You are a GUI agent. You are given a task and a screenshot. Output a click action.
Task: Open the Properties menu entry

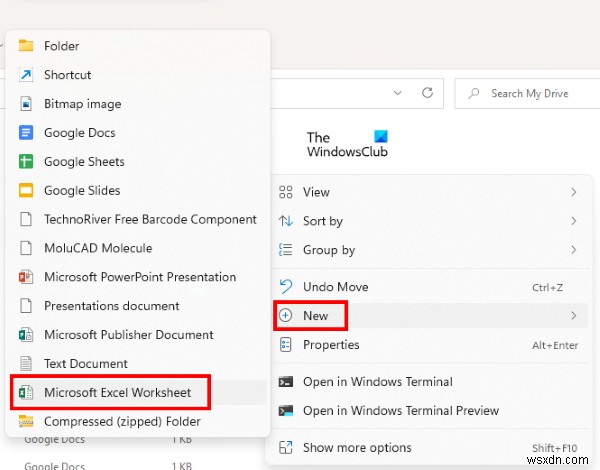click(430, 345)
